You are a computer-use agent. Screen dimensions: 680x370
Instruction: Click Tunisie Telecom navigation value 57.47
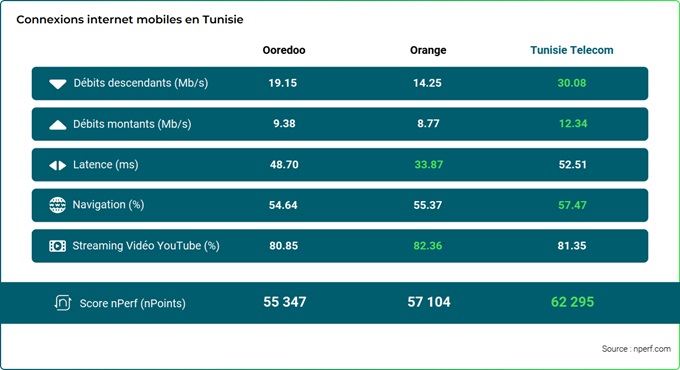(x=572, y=205)
